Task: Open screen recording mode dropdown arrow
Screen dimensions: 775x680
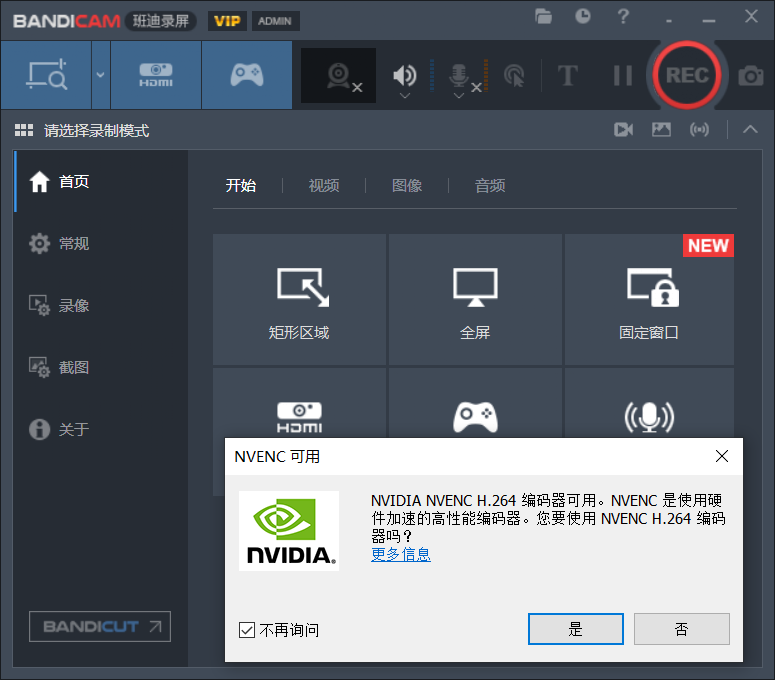Action: (x=100, y=75)
